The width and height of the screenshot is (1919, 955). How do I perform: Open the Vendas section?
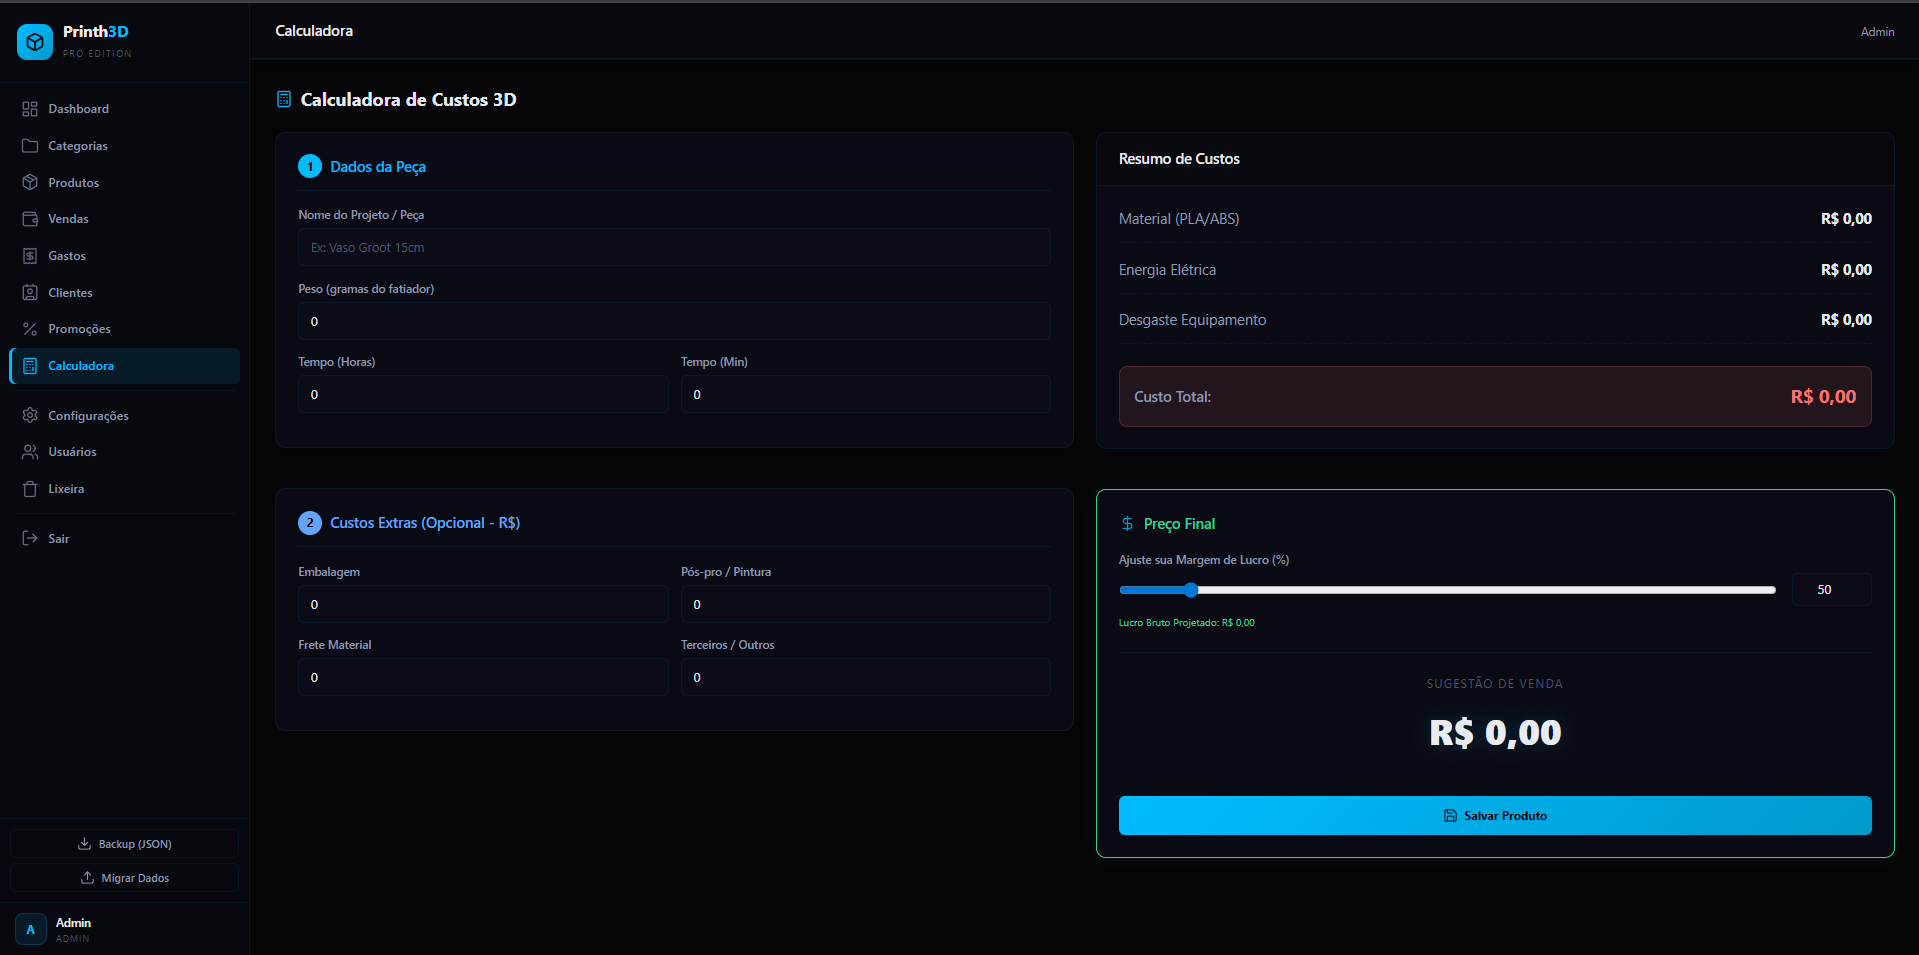125,219
